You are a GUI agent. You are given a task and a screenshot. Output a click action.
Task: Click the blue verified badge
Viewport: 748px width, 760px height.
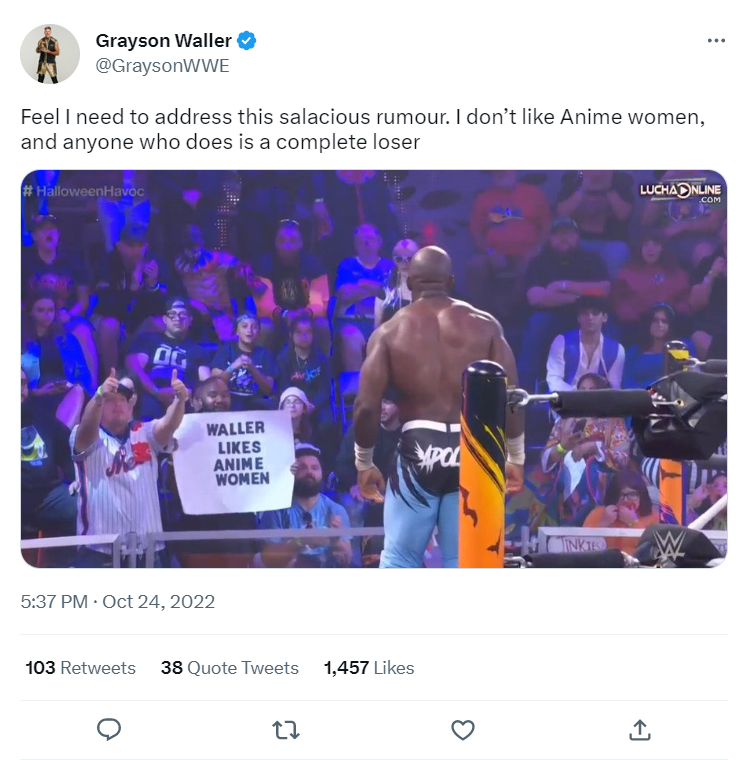pyautogui.click(x=246, y=41)
